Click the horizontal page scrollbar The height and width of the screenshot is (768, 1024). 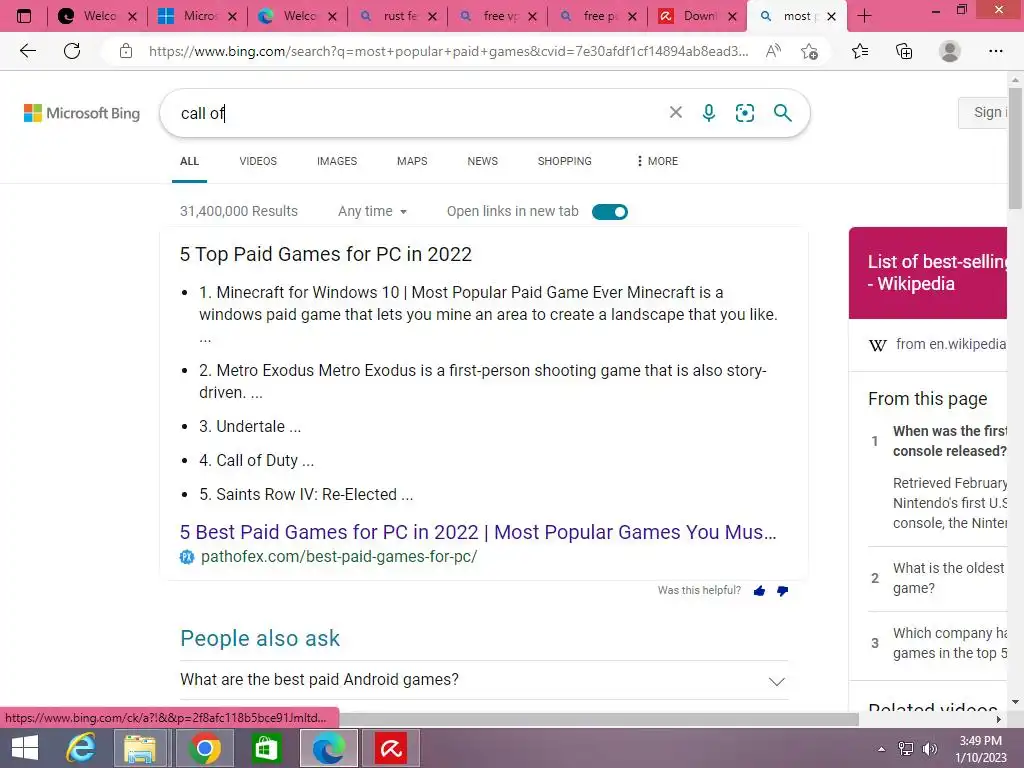[x=598, y=719]
